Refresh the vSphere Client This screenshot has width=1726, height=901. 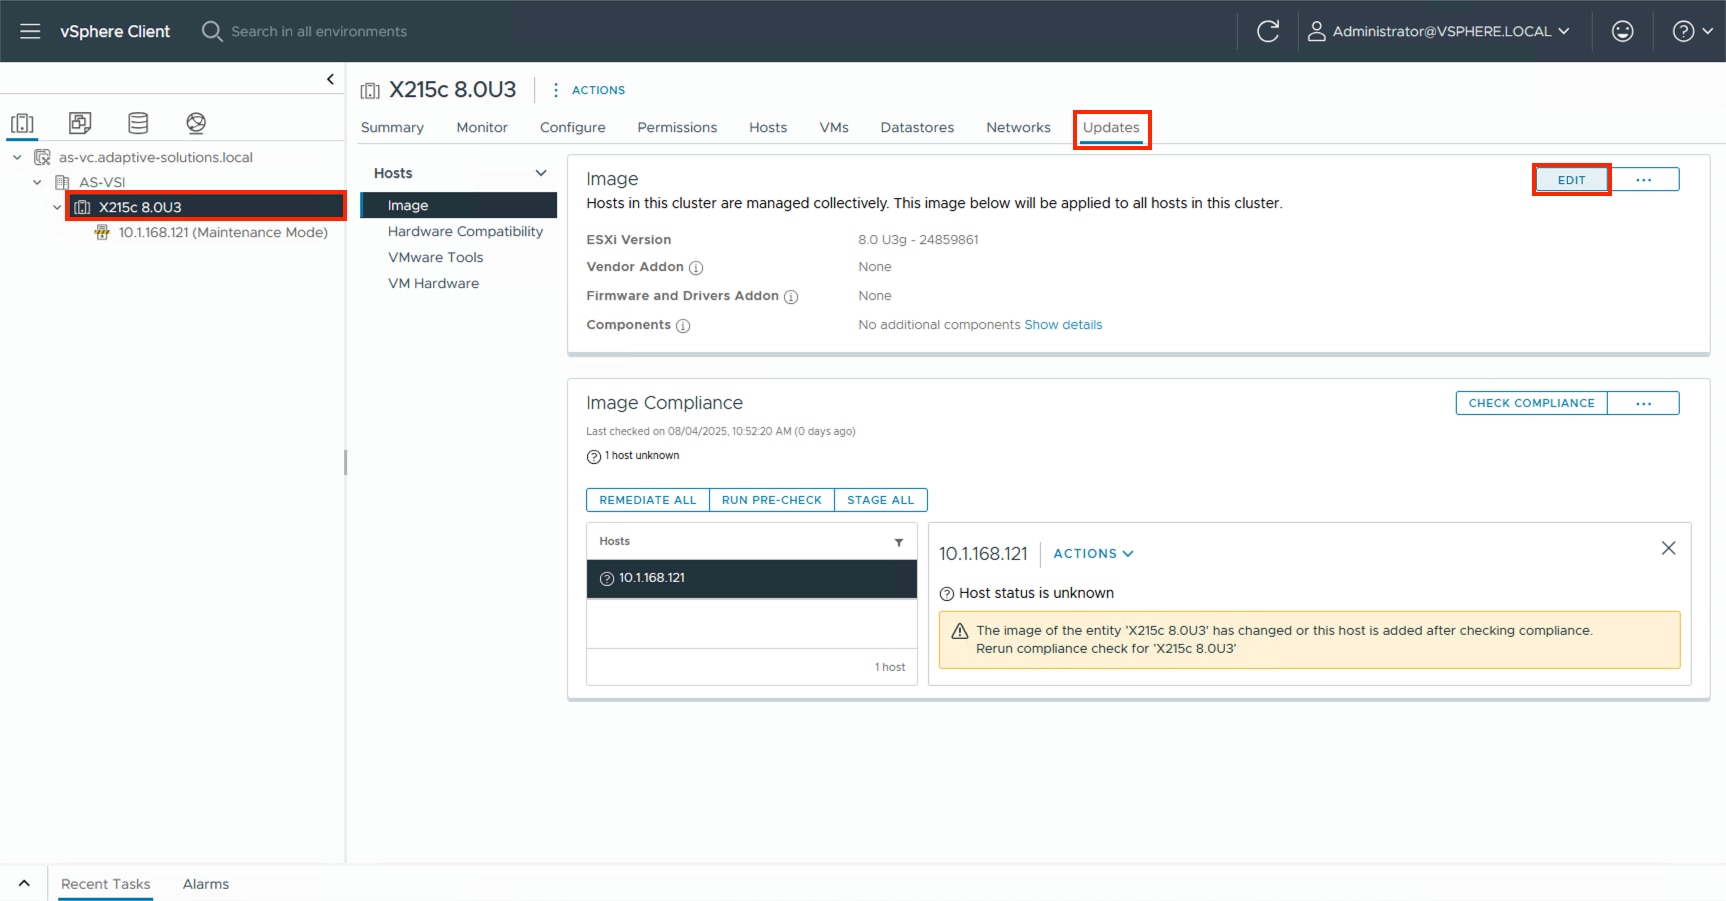pos(1268,31)
